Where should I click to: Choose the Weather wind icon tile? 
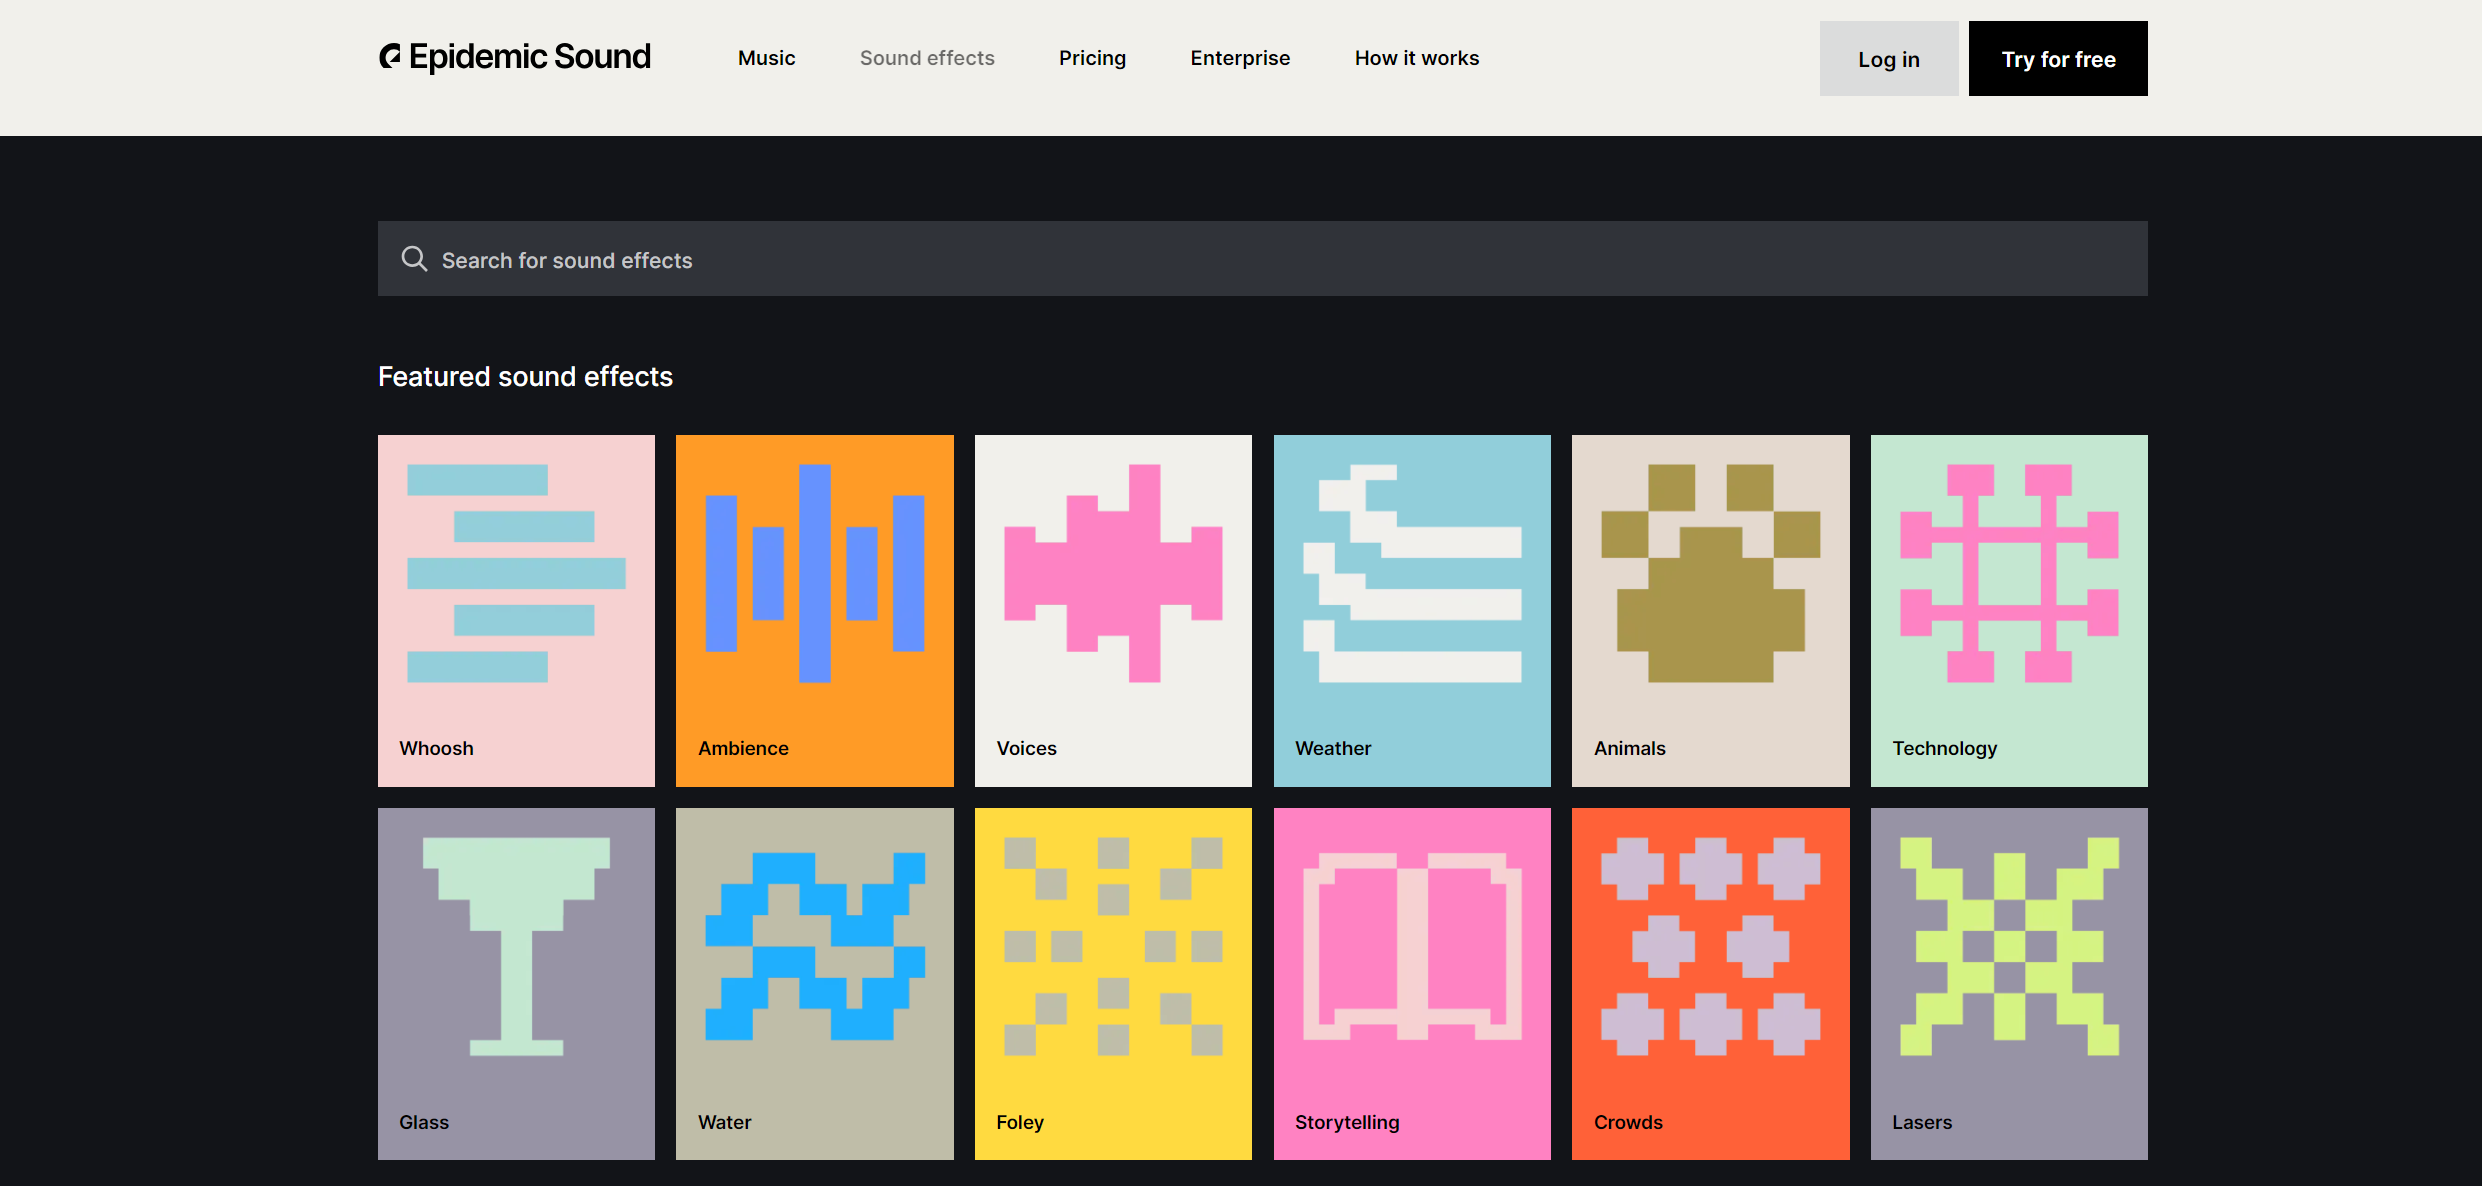(1411, 610)
